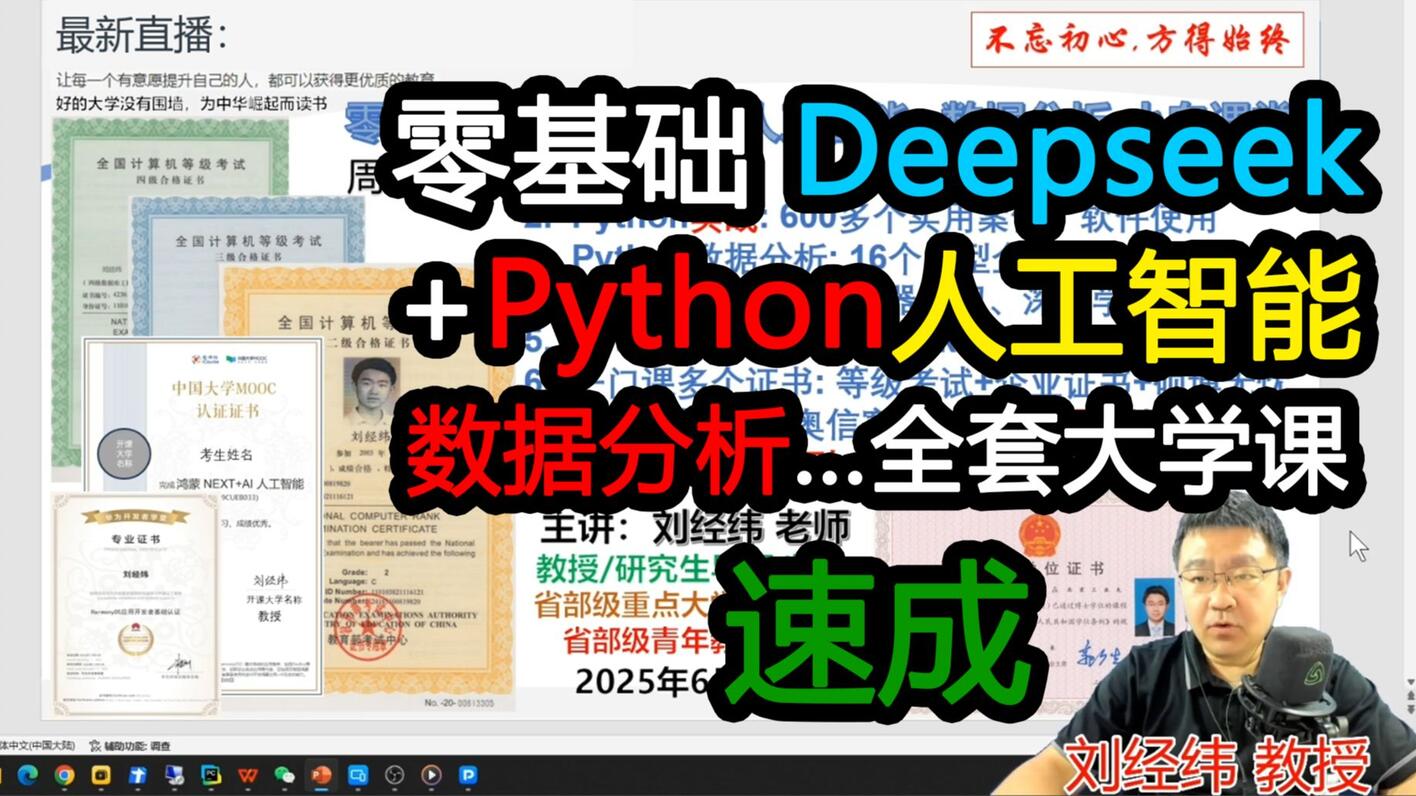The image size is (1416, 796).
Task: Open the media player icon in the taskbar
Action: [431, 775]
